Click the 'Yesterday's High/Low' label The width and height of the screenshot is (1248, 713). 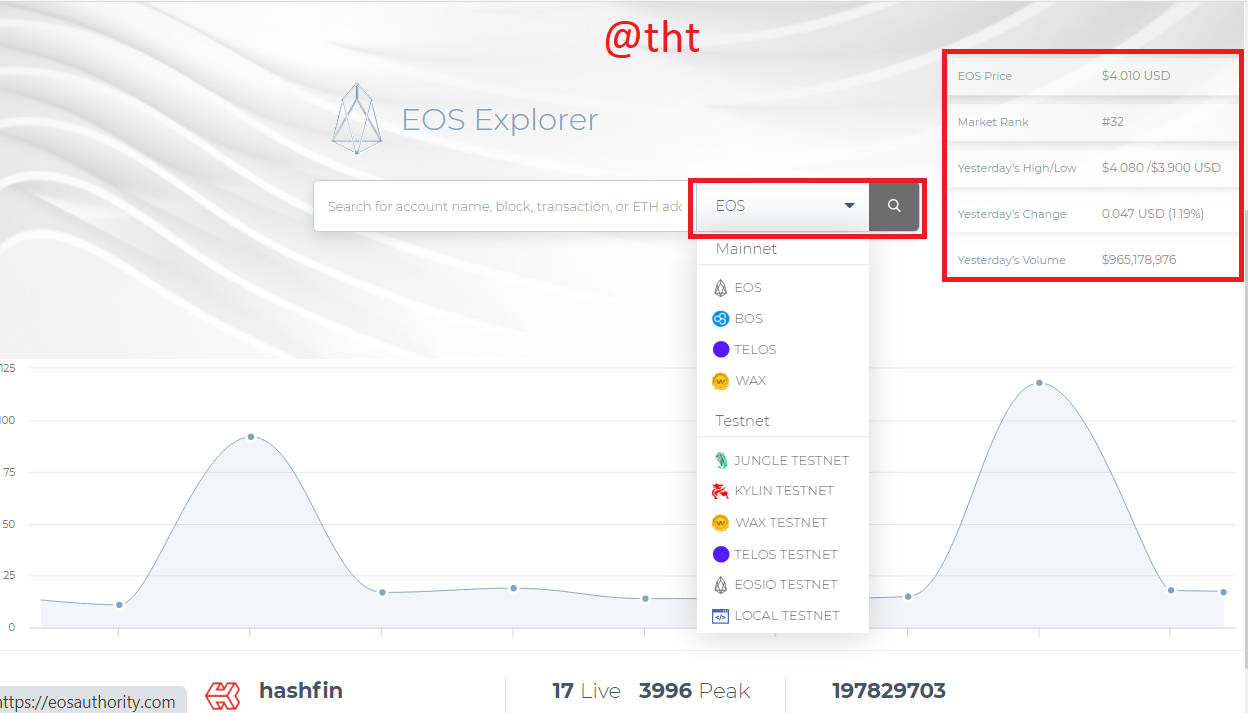[x=1017, y=168]
